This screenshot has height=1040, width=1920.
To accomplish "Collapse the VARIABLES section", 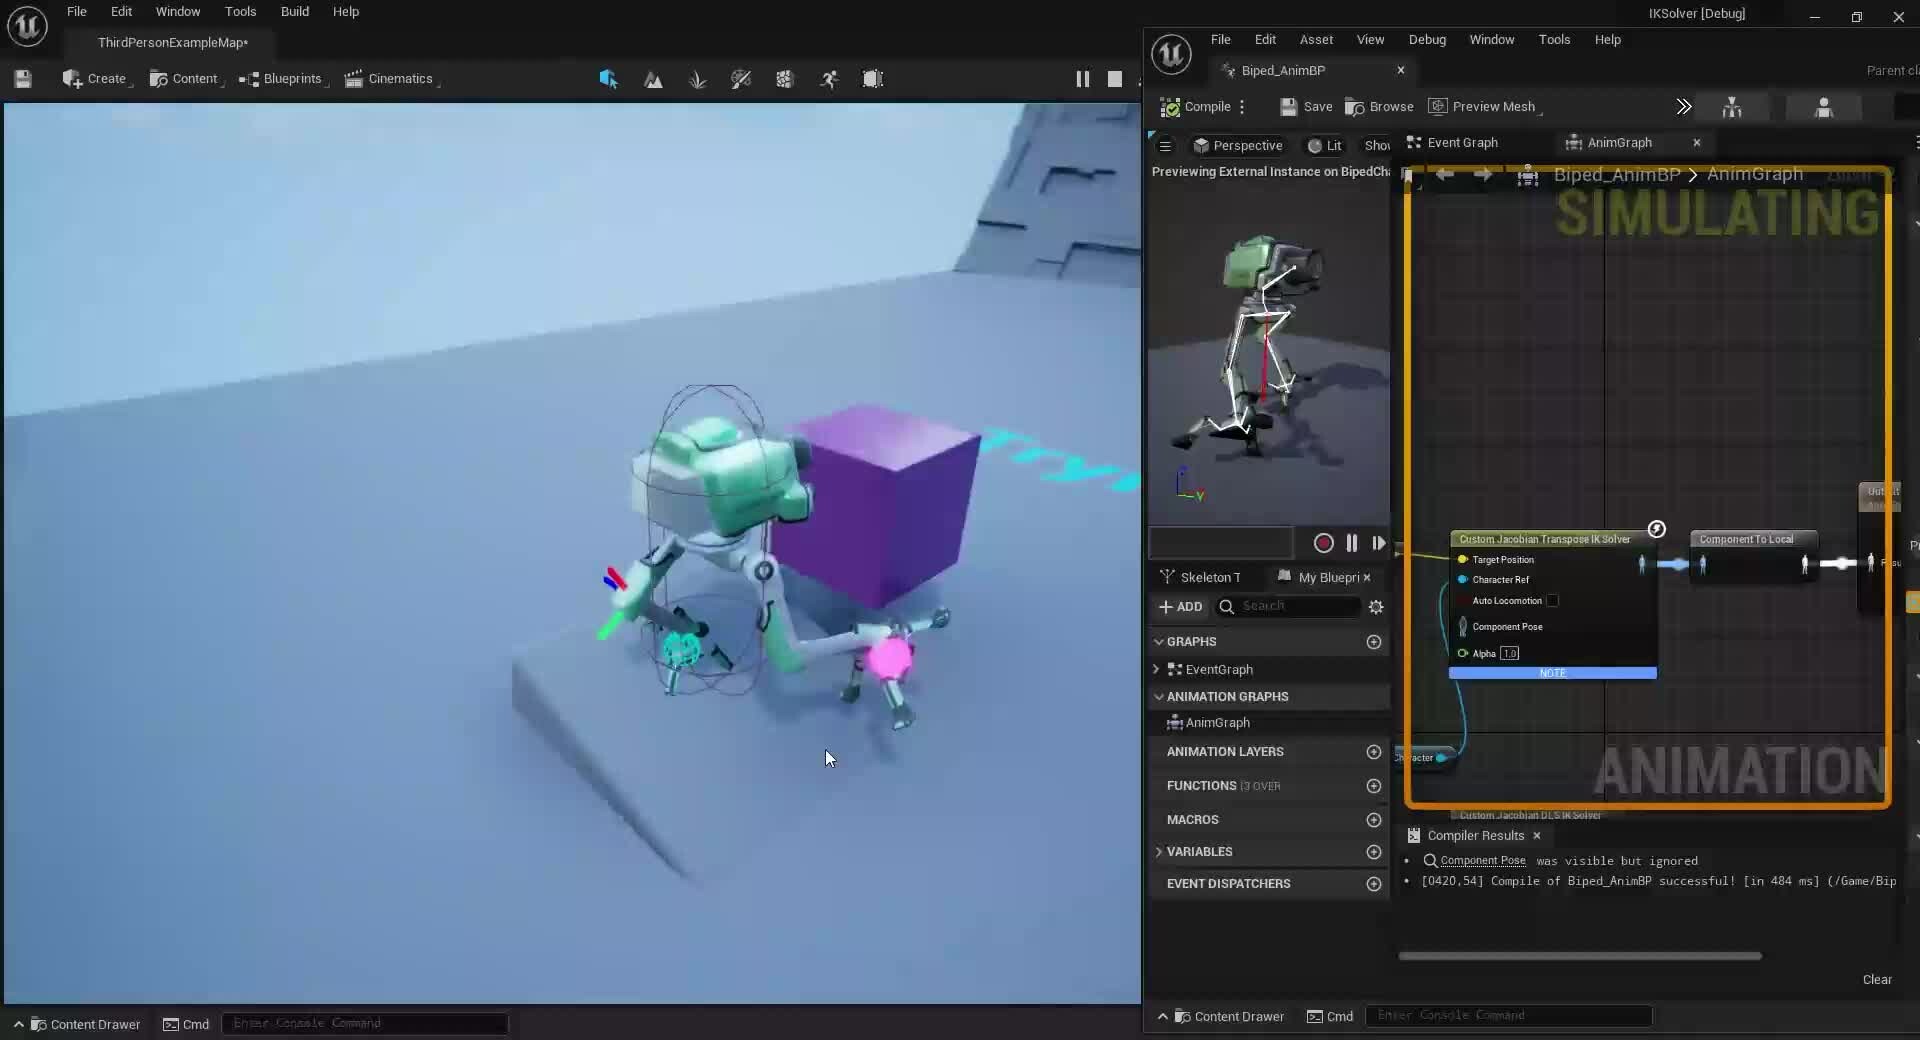I will [x=1158, y=851].
